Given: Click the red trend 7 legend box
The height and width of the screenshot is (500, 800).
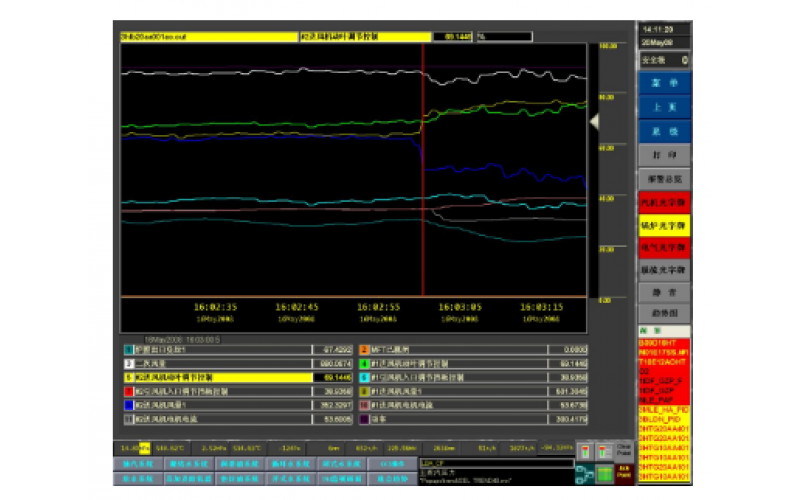Looking at the screenshot, I should 128,392.
